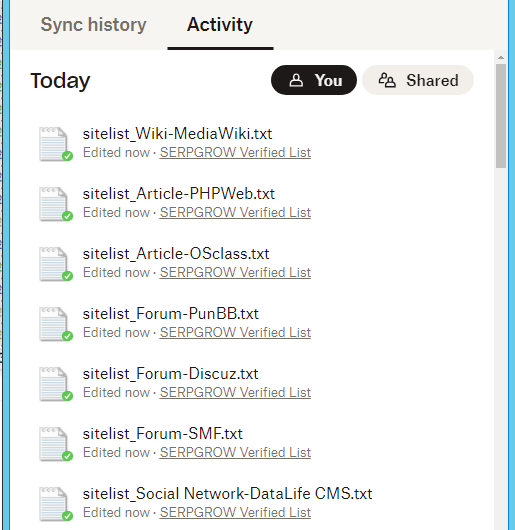
Task: Click the sitelist_Article-OSclass.txt filename
Action: 176,254
